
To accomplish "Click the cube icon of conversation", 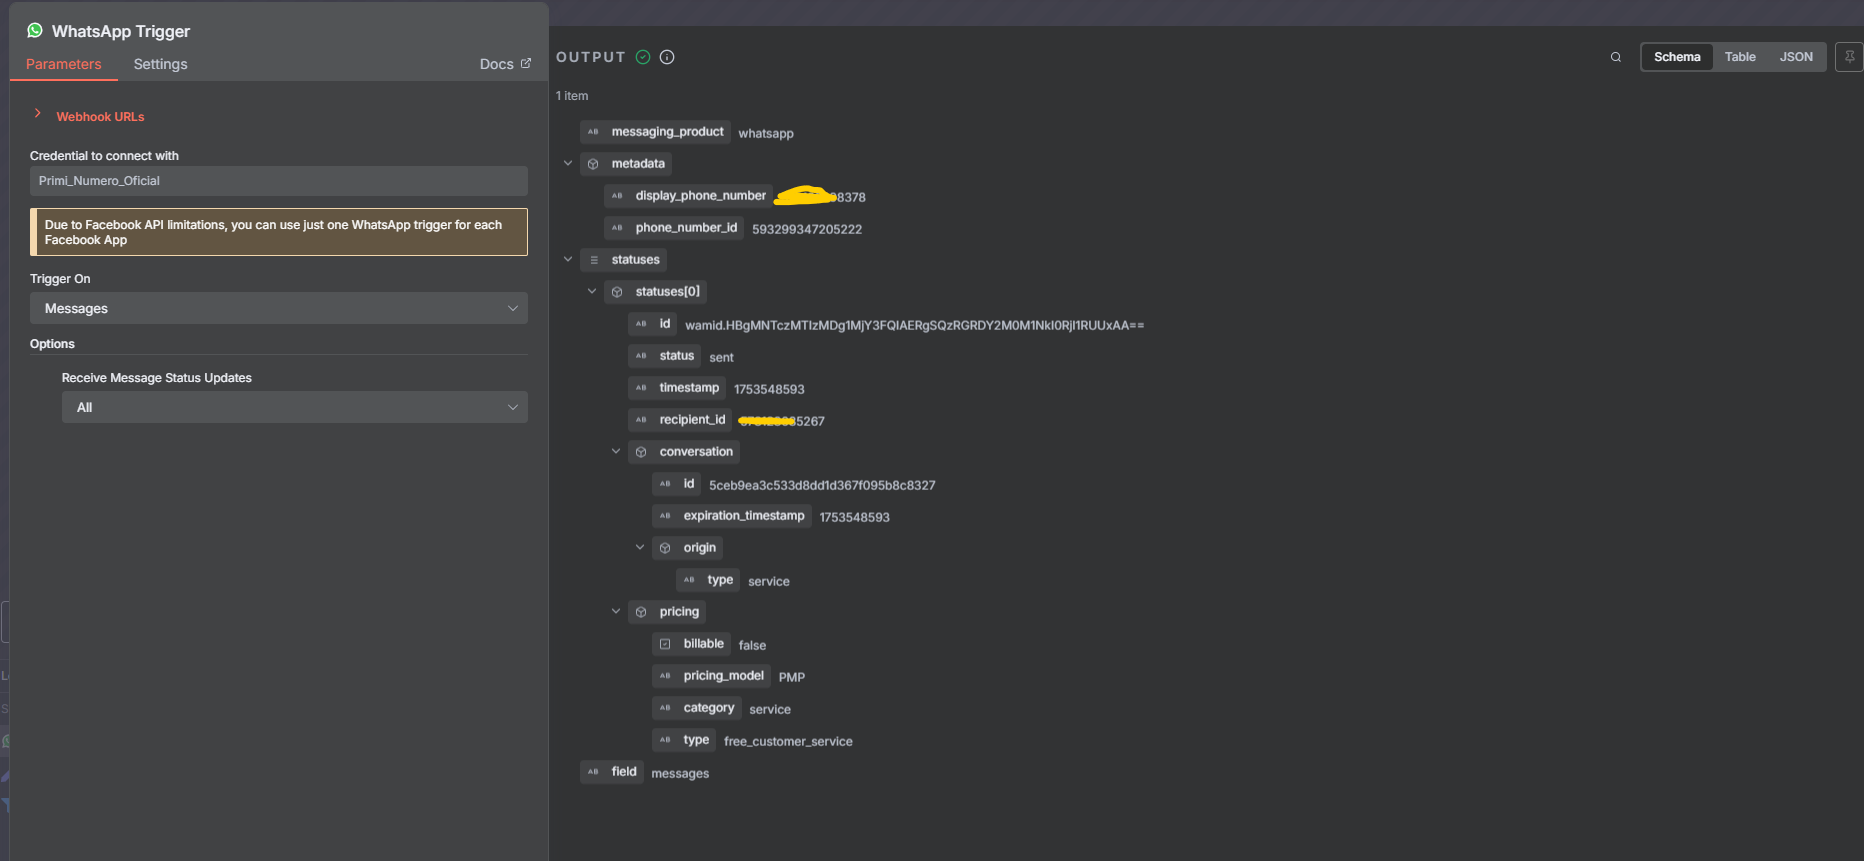I will click(x=641, y=452).
